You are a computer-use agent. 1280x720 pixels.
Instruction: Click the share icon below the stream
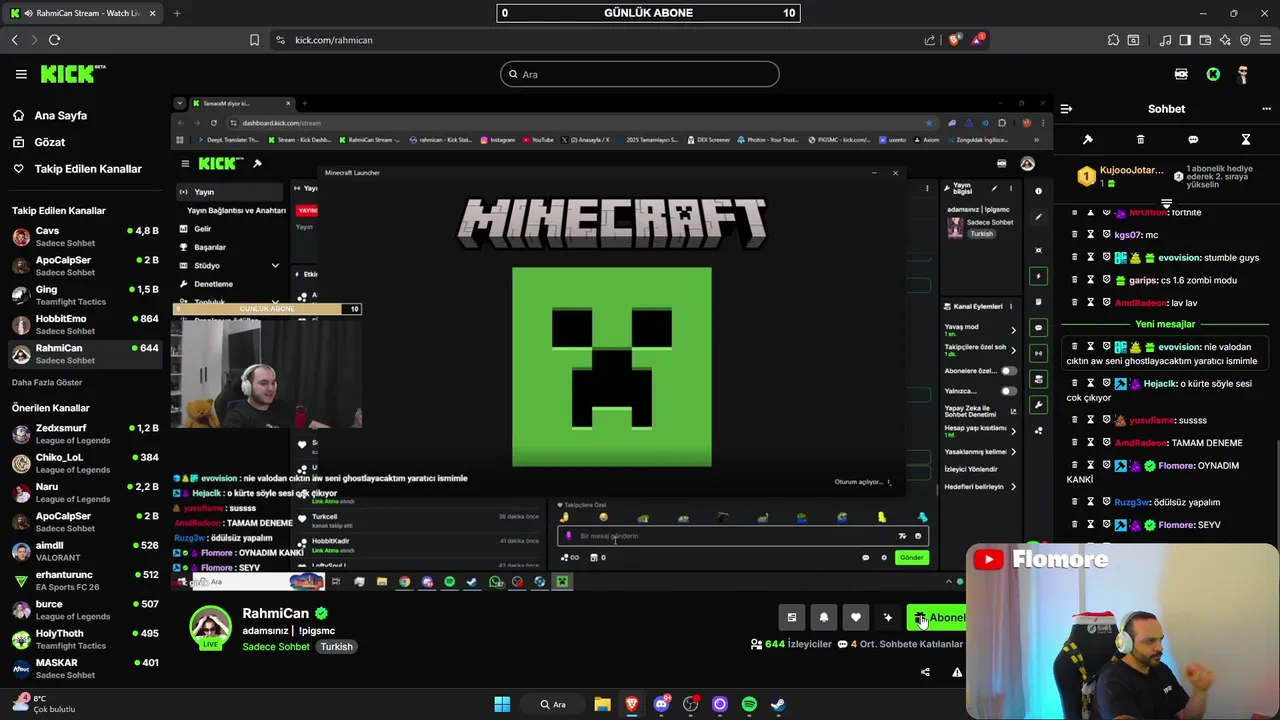(x=925, y=672)
